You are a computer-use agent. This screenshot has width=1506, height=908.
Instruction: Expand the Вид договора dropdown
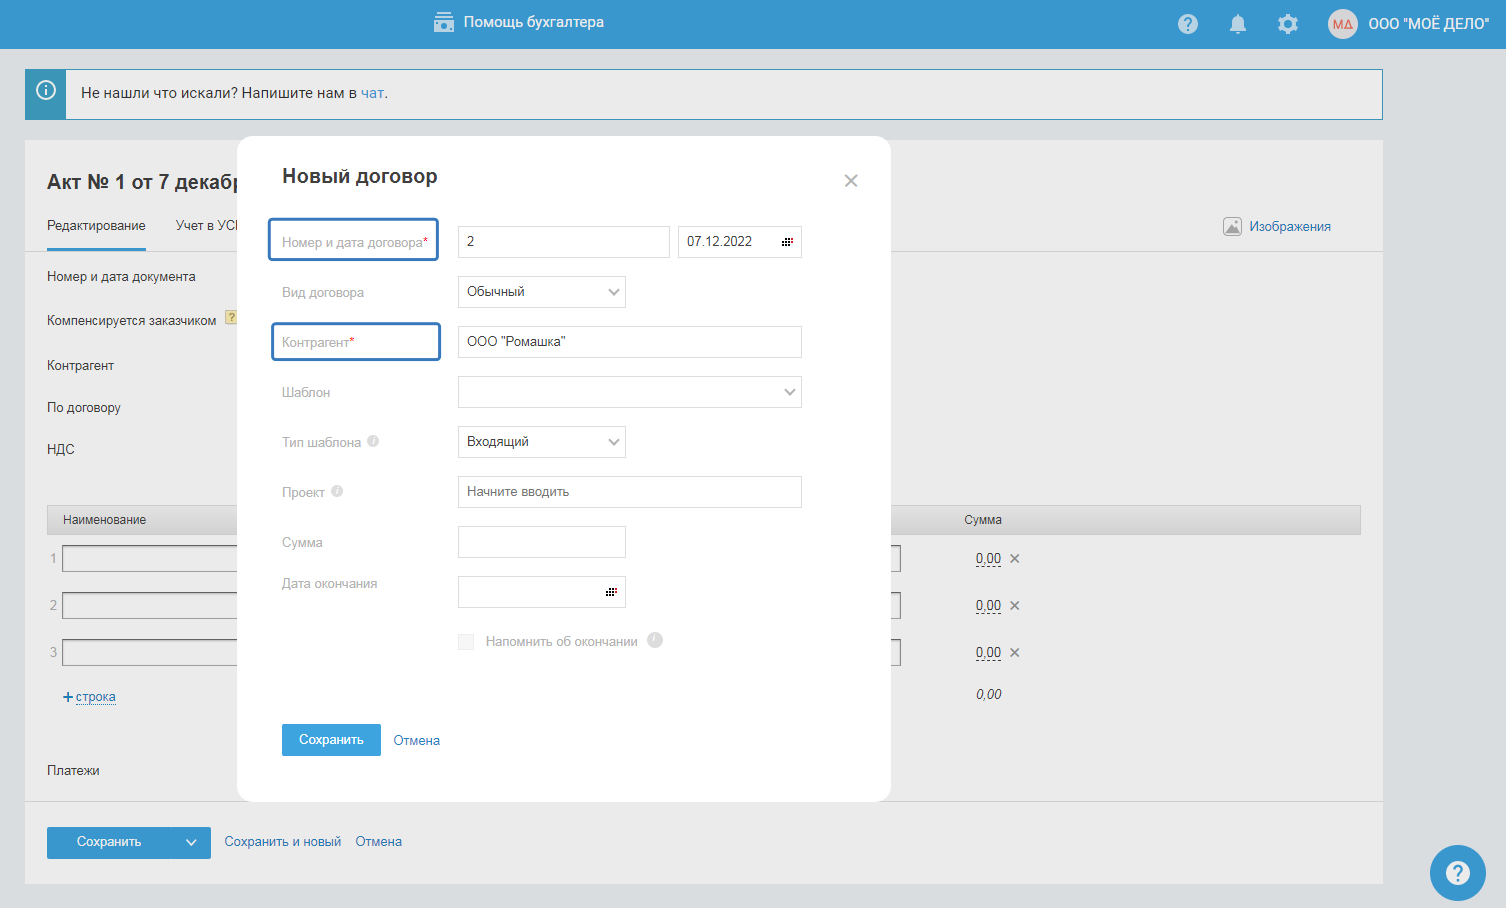tap(542, 292)
